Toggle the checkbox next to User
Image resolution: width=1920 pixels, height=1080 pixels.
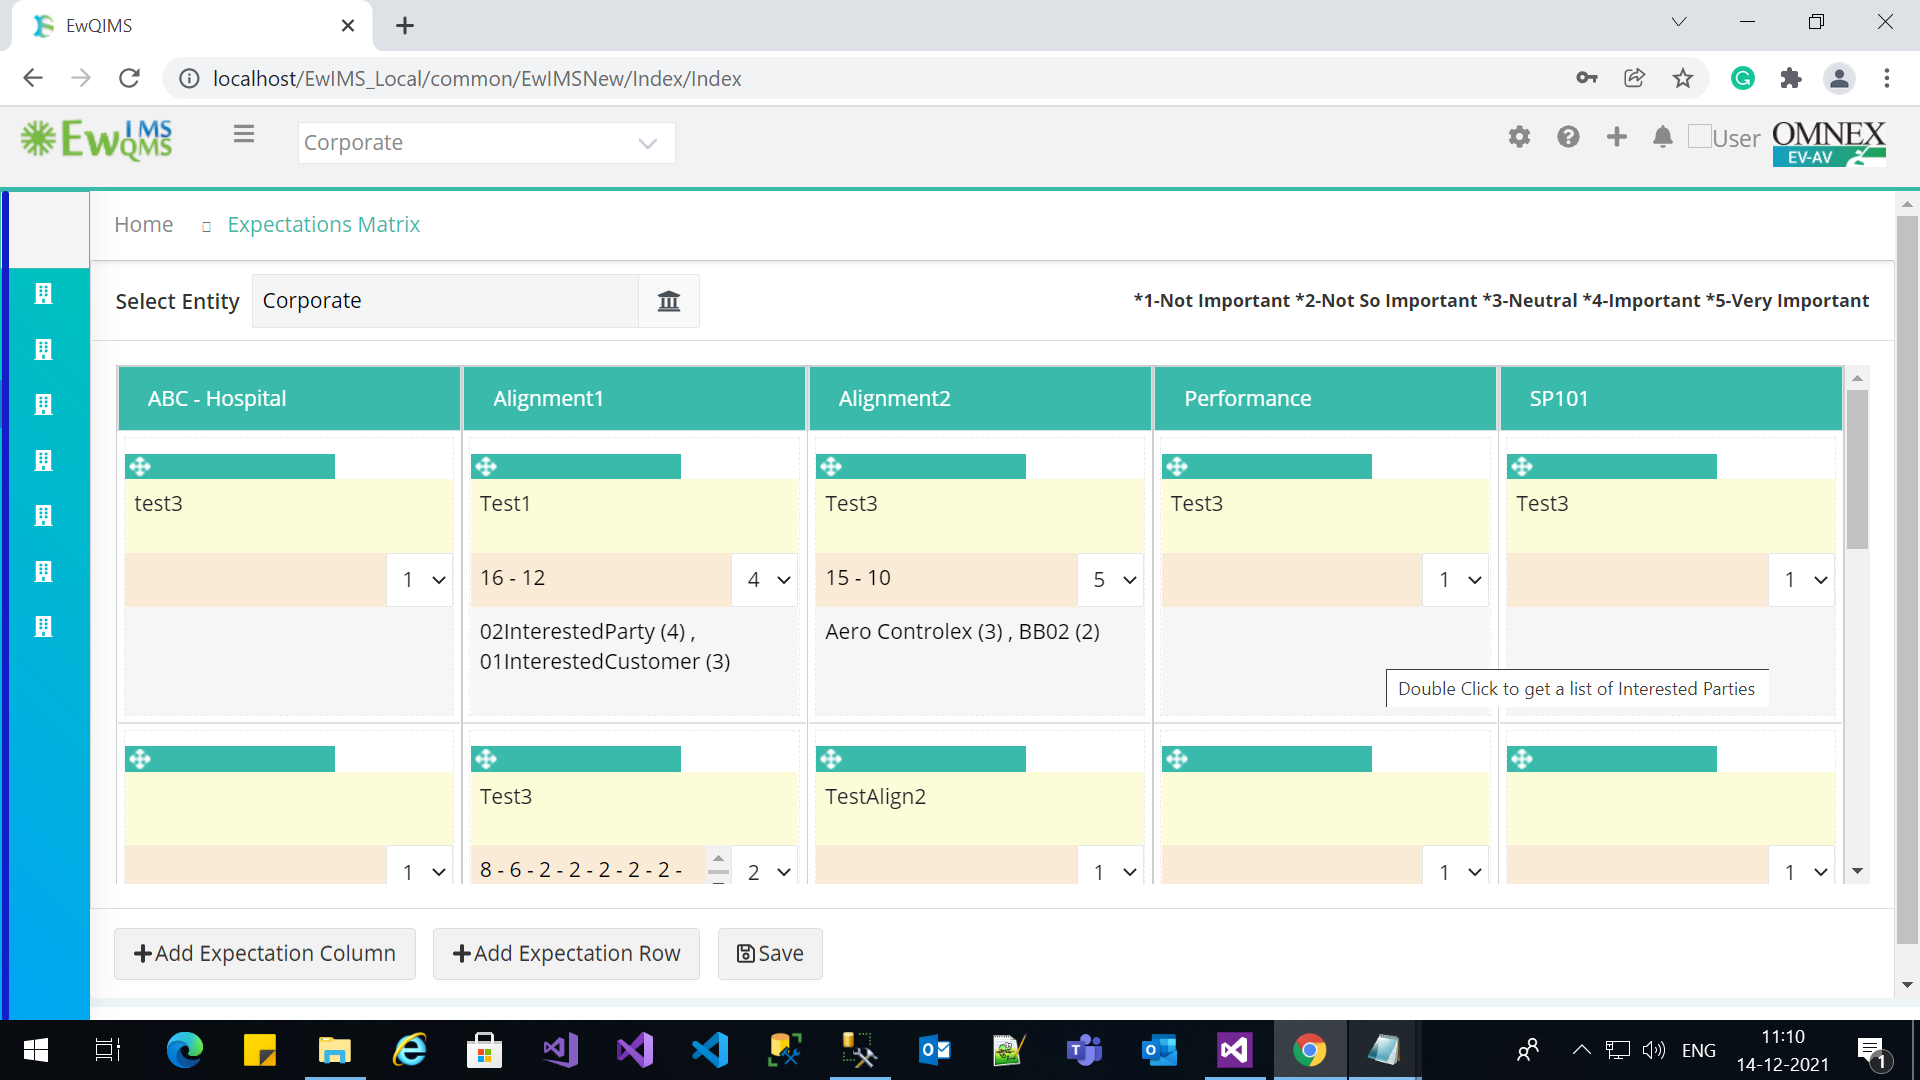1699,136
